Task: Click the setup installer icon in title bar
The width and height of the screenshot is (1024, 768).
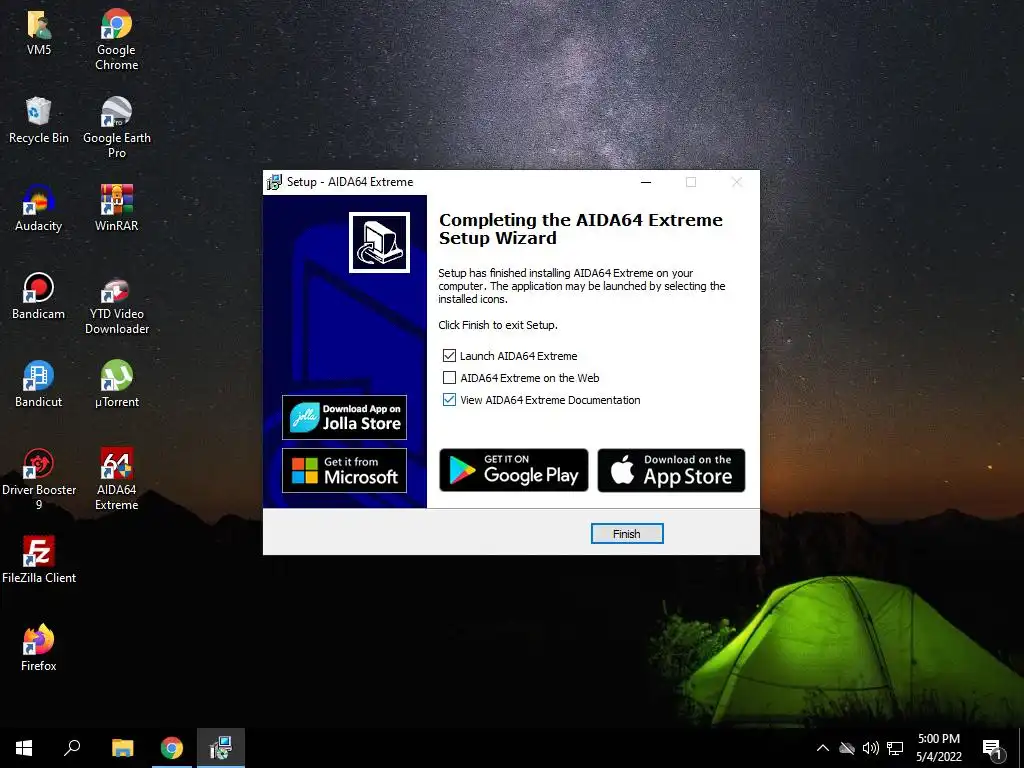Action: click(274, 182)
